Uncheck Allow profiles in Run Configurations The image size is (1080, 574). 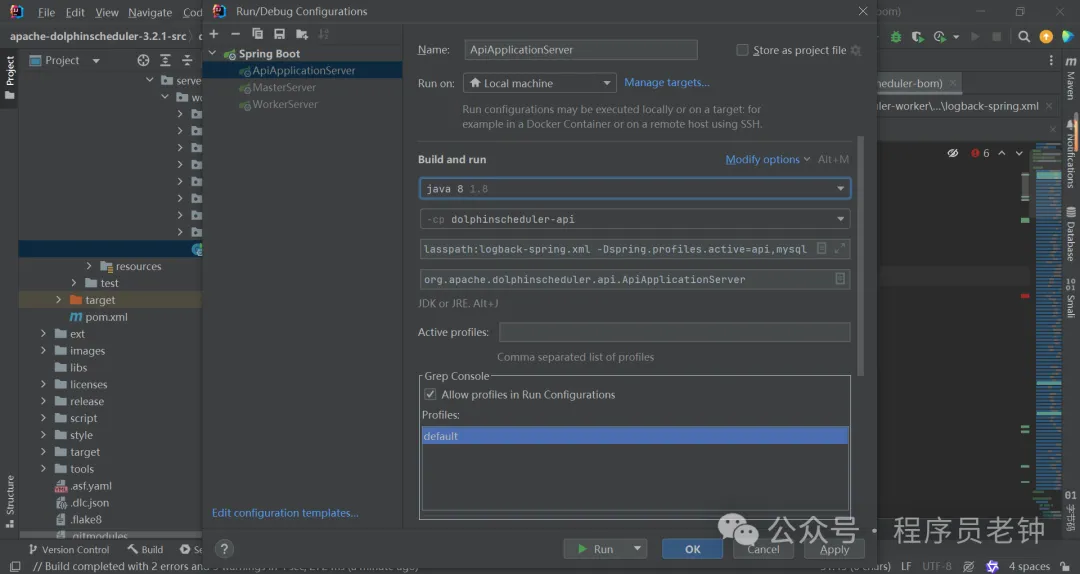[x=431, y=394]
